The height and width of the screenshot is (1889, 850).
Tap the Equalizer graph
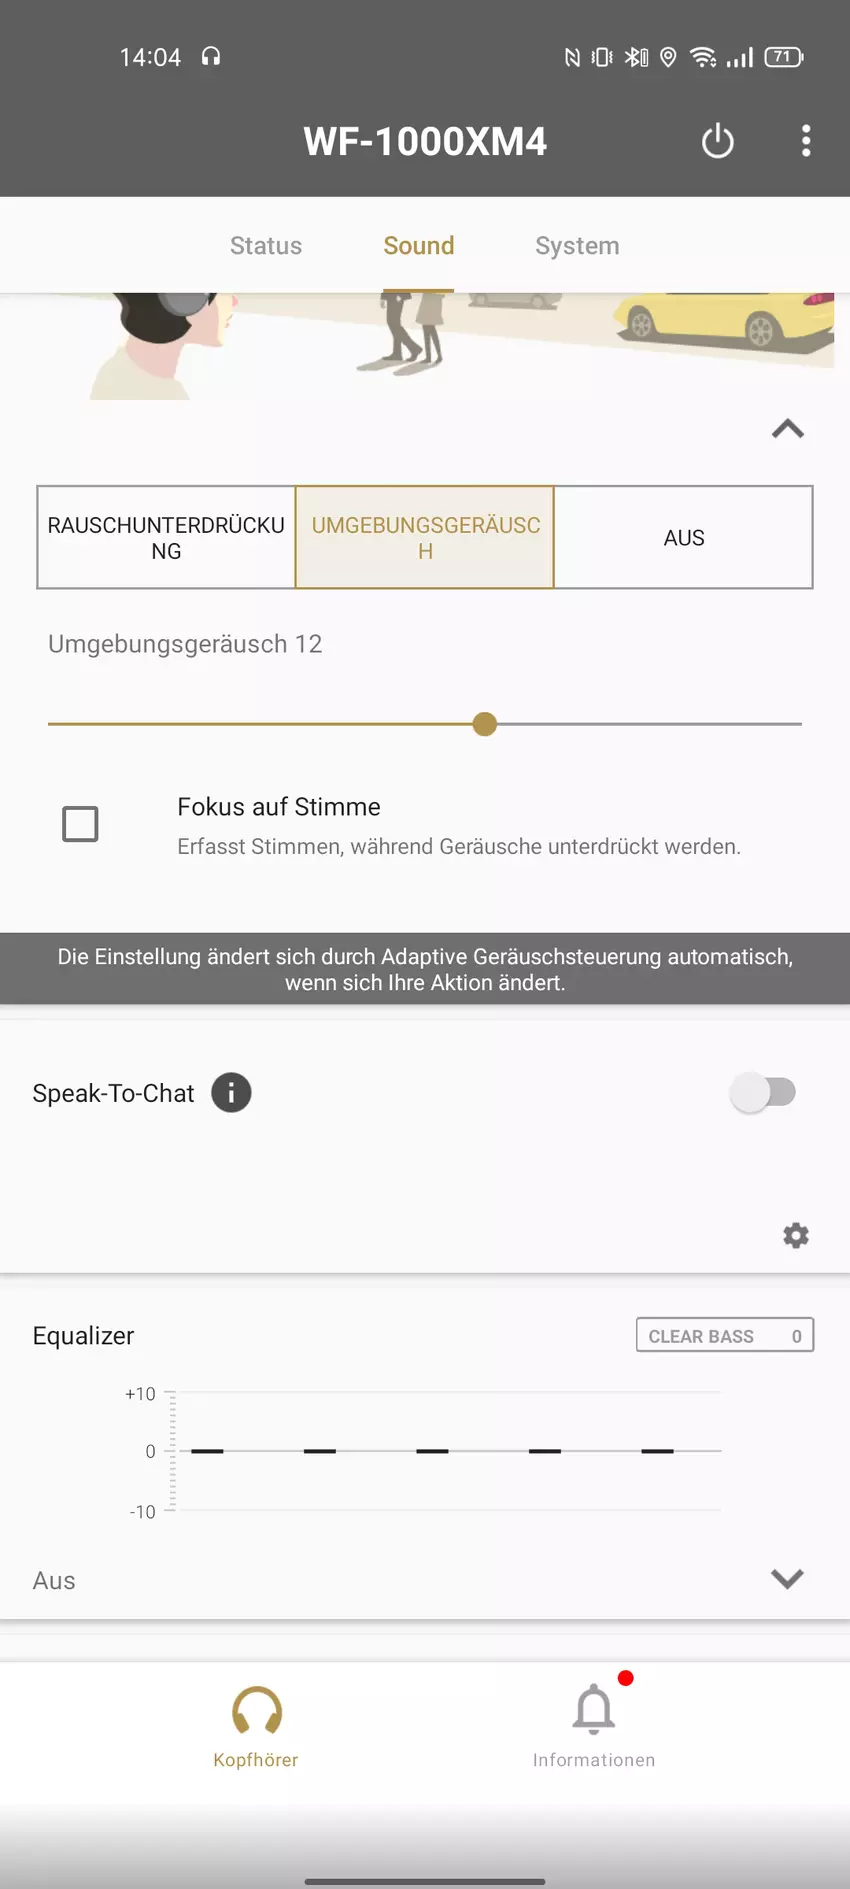[440, 1451]
